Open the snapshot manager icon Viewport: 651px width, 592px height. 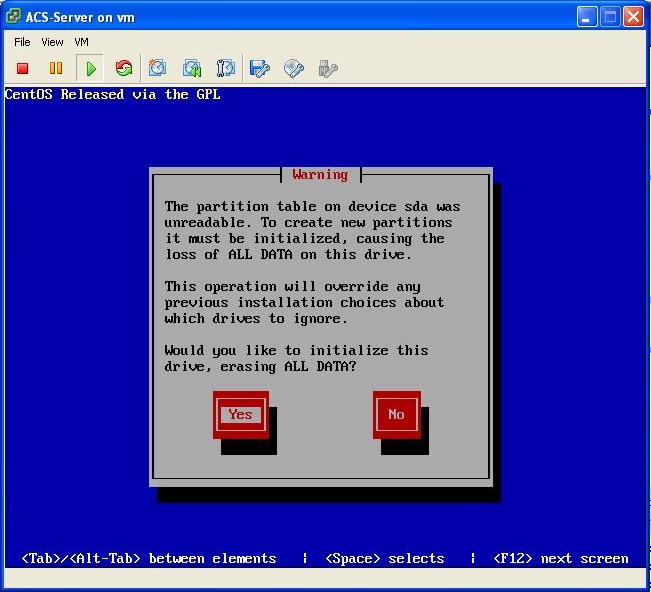point(226,68)
